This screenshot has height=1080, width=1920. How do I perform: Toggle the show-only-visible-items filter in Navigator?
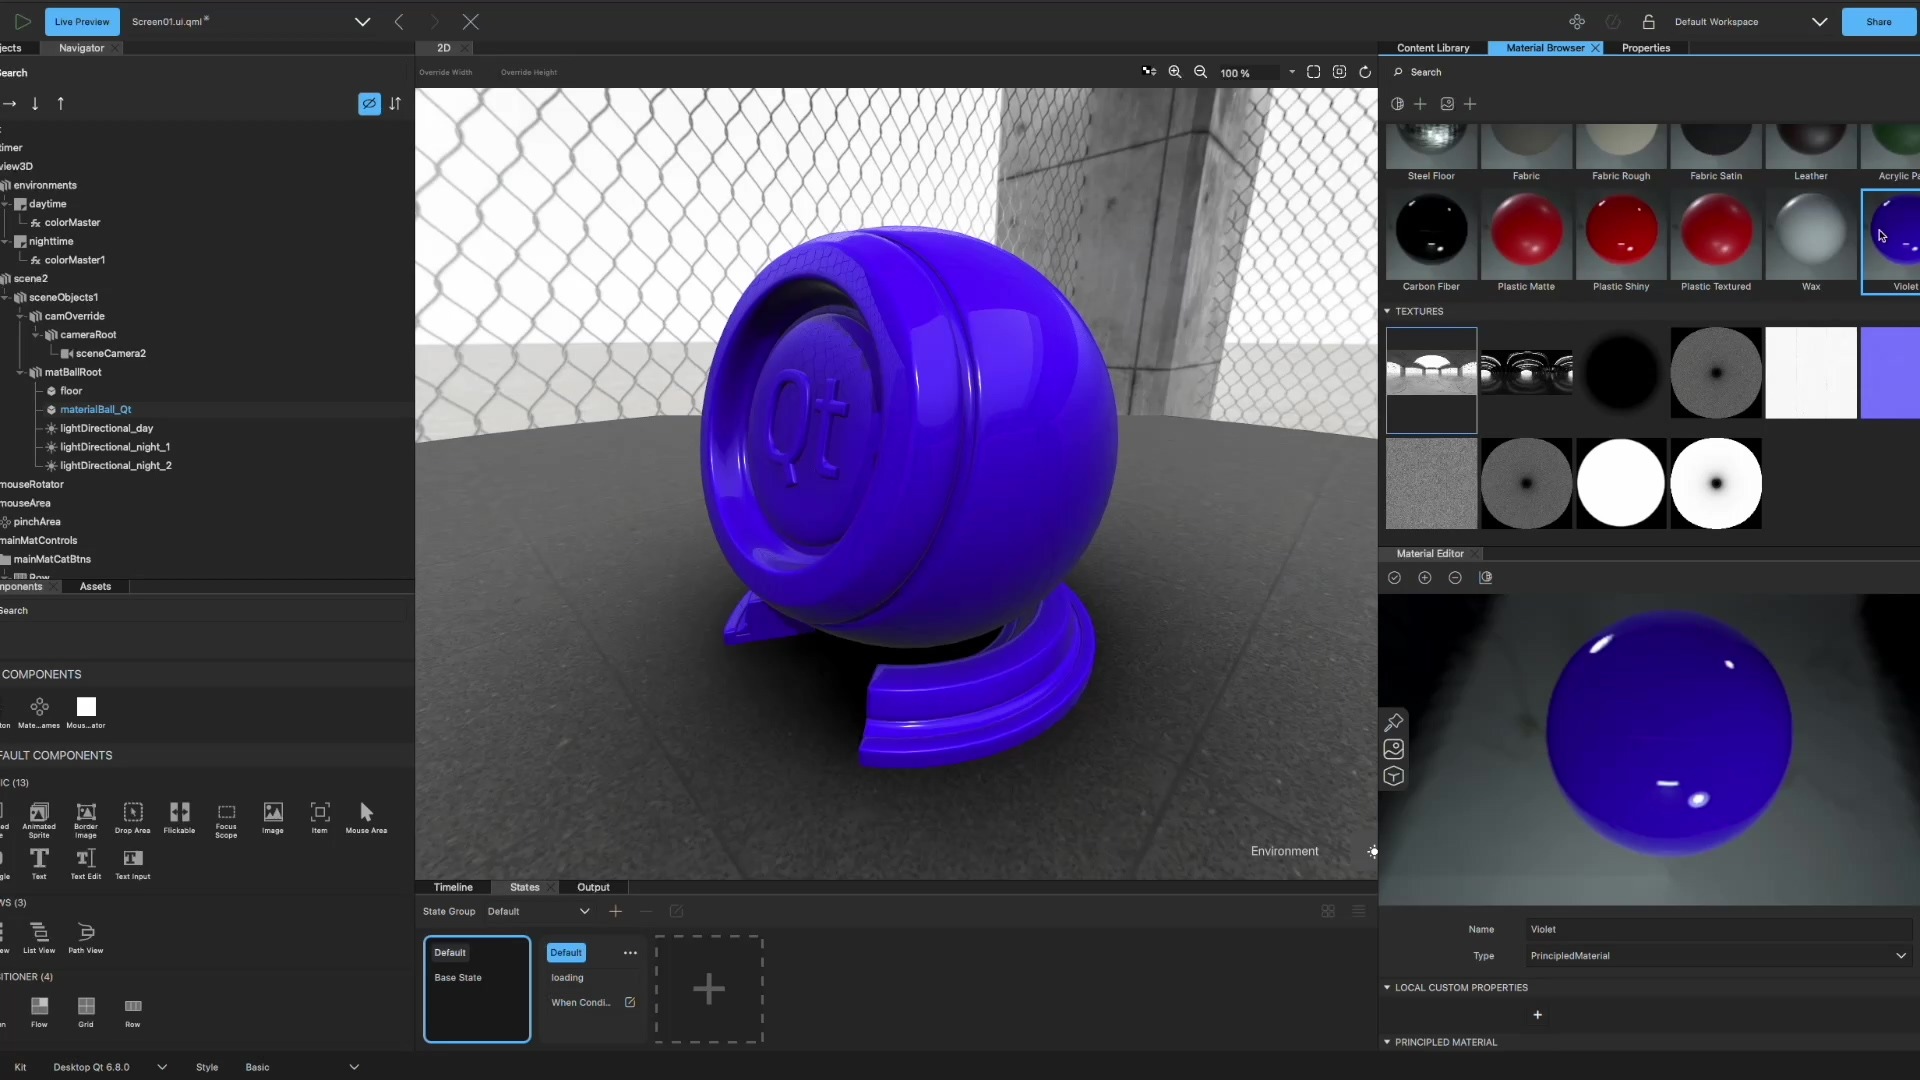click(369, 104)
